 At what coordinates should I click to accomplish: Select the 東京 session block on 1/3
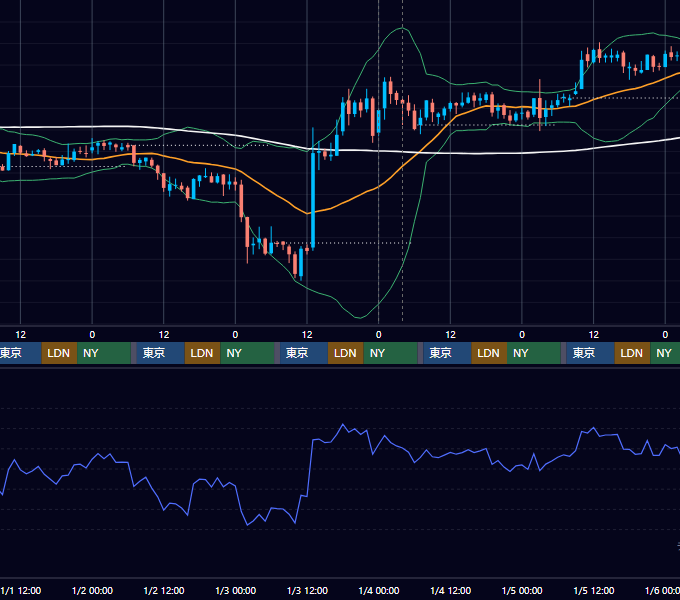(304, 353)
